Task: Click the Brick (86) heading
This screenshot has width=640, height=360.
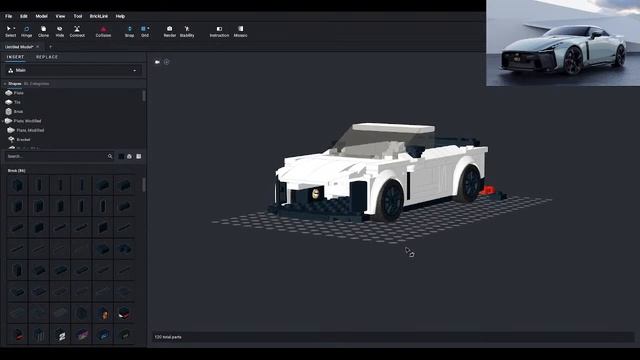Action: [16, 171]
